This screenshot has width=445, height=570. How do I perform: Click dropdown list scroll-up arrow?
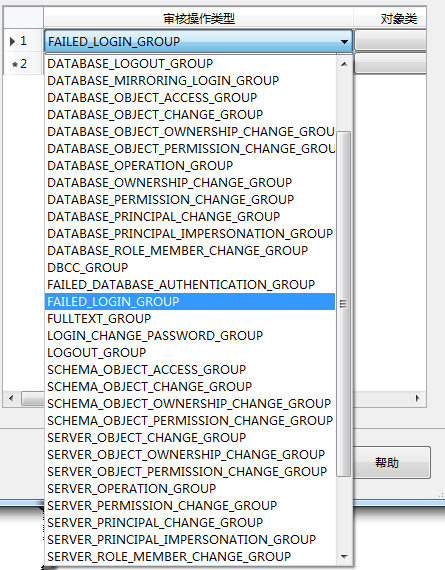click(x=344, y=64)
